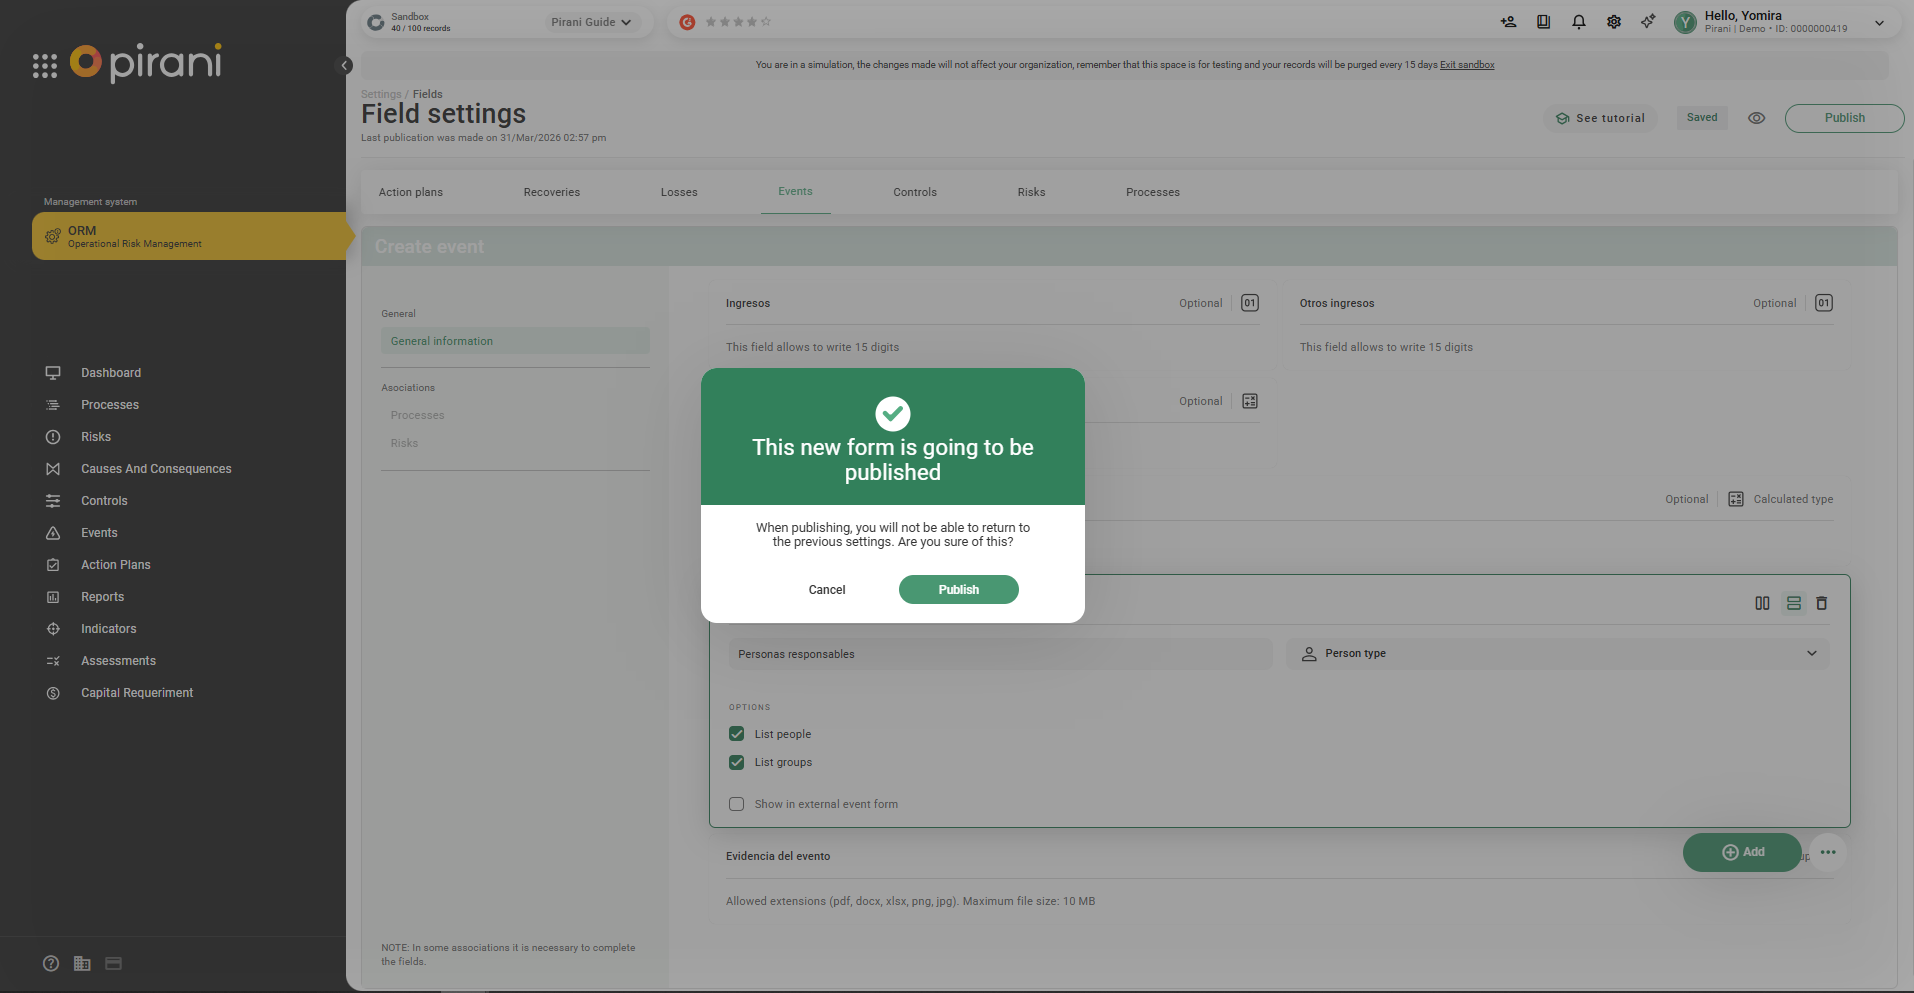Confirm with the Publish button in dialog
Screen dimensions: 1914x993
(958, 590)
